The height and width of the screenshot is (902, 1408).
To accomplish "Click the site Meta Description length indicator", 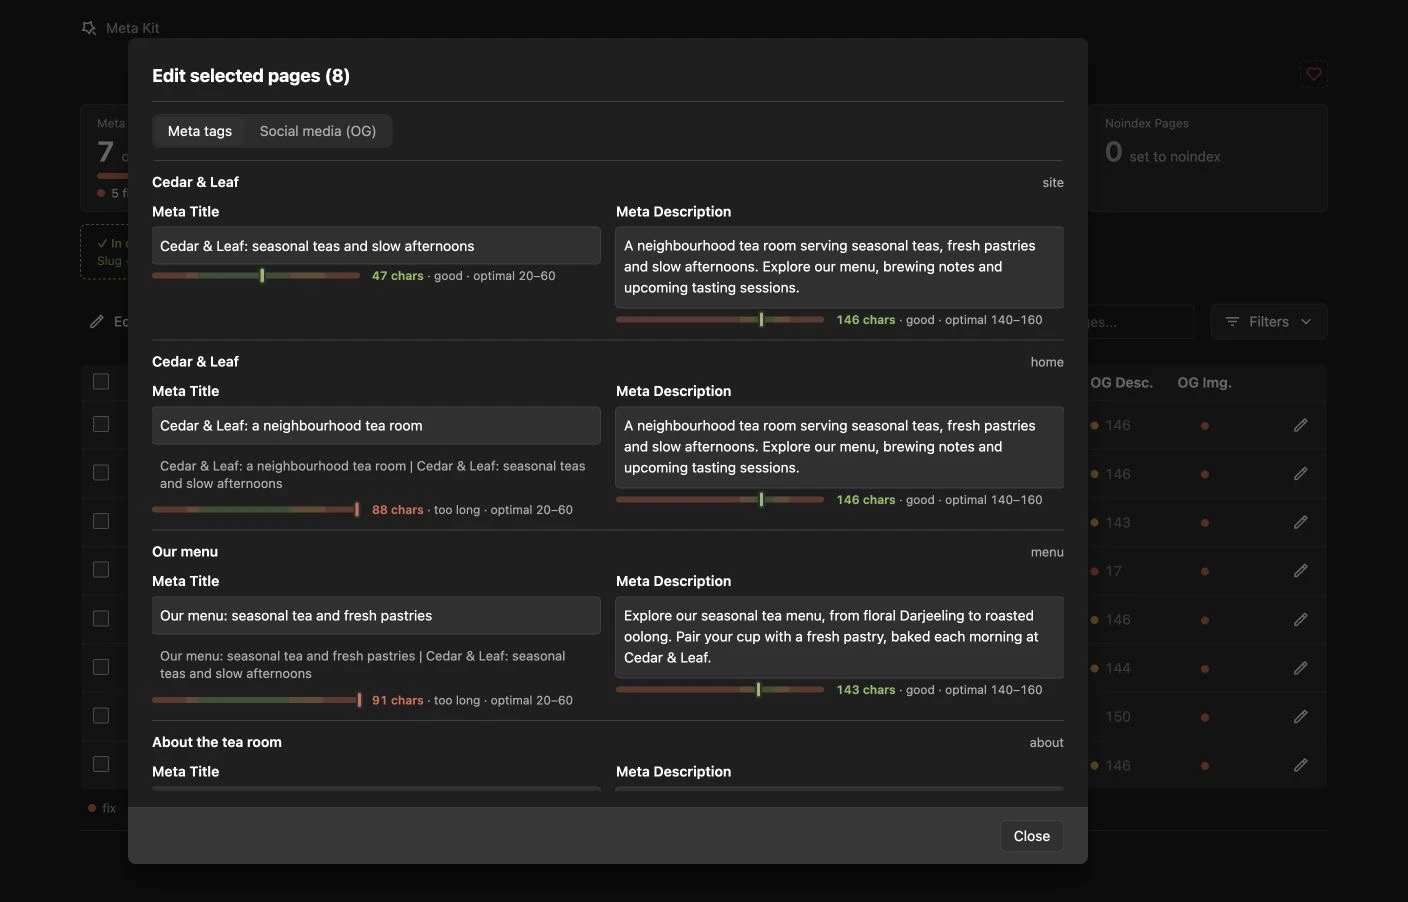I will (x=720, y=320).
